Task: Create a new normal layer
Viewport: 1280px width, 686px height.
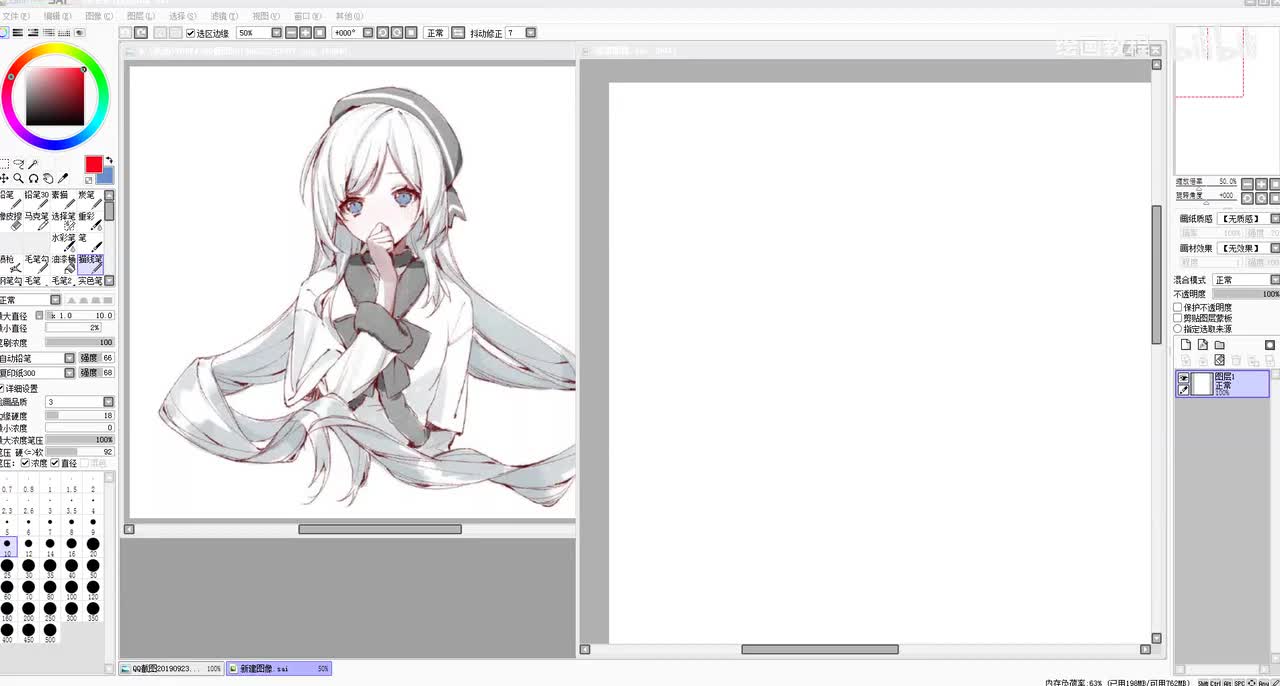Action: [x=1186, y=345]
